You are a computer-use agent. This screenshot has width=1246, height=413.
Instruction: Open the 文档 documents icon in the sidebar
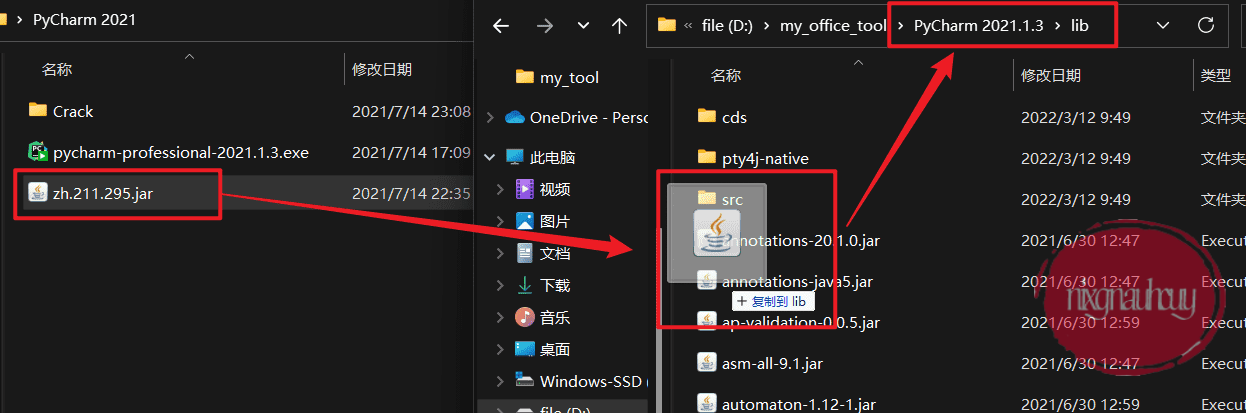524,253
